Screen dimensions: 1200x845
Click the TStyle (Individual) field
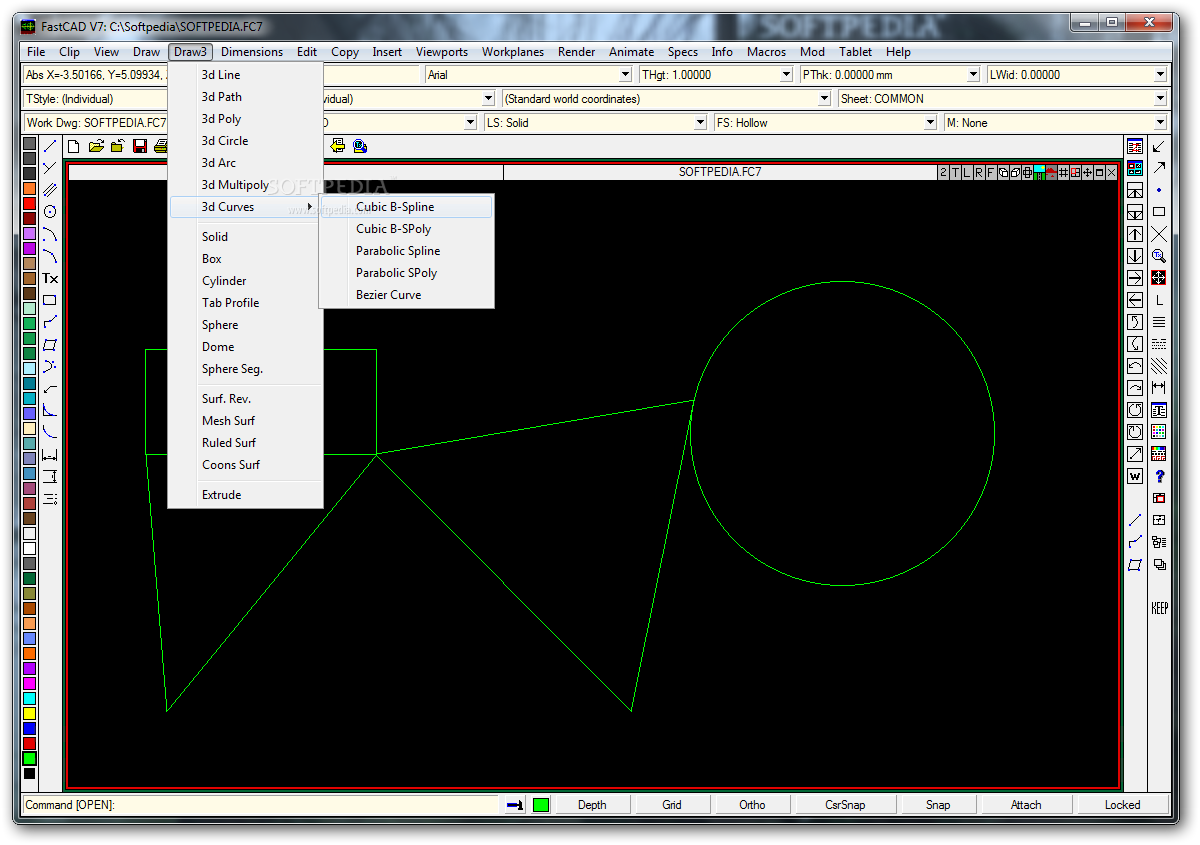point(95,98)
